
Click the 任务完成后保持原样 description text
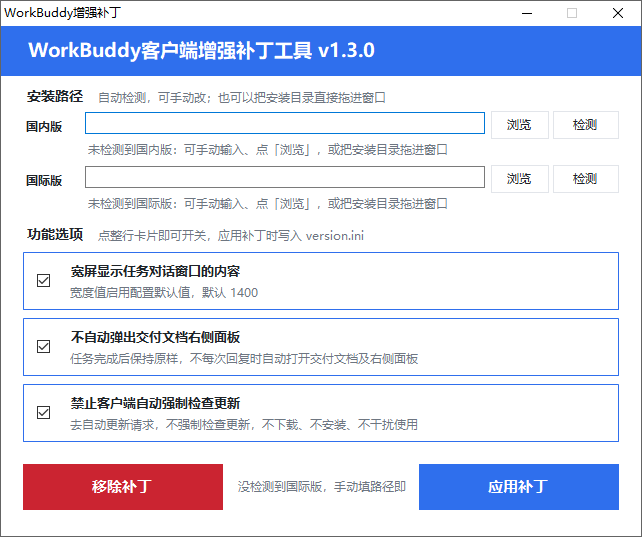click(x=244, y=359)
